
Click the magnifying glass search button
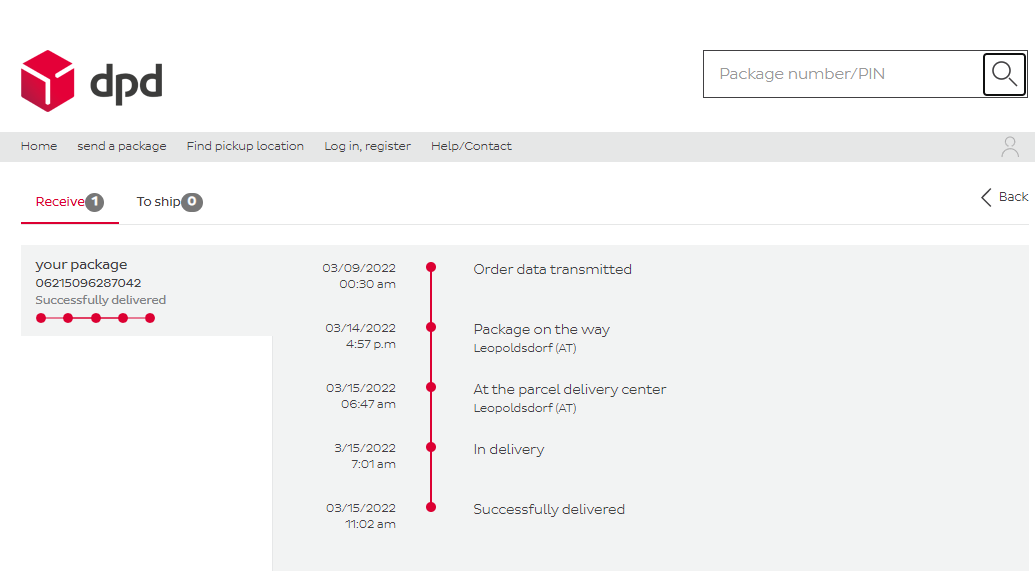[1004, 74]
